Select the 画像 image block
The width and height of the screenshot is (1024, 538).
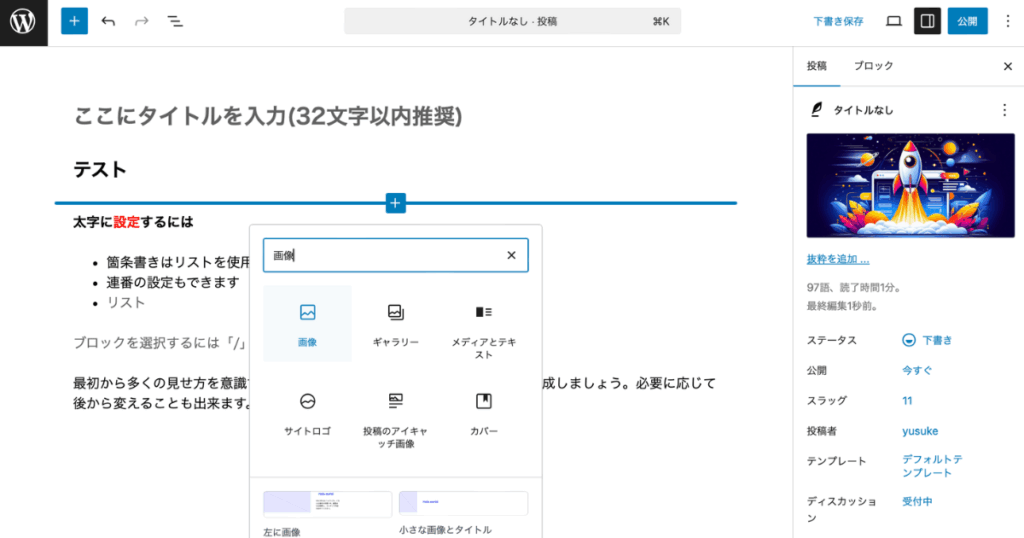(307, 323)
